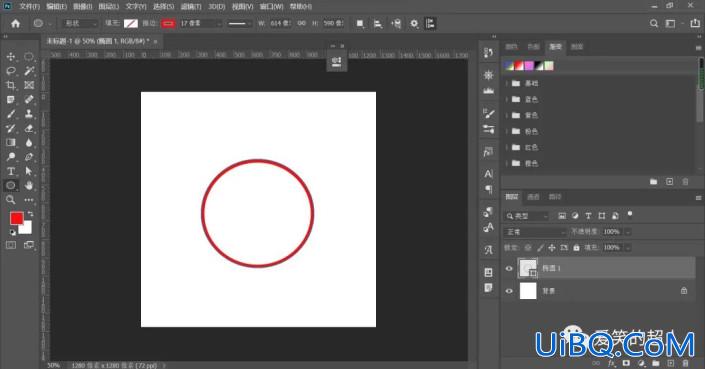The image size is (705, 369).
Task: Click the document tab at 50%
Action: (x=102, y=41)
